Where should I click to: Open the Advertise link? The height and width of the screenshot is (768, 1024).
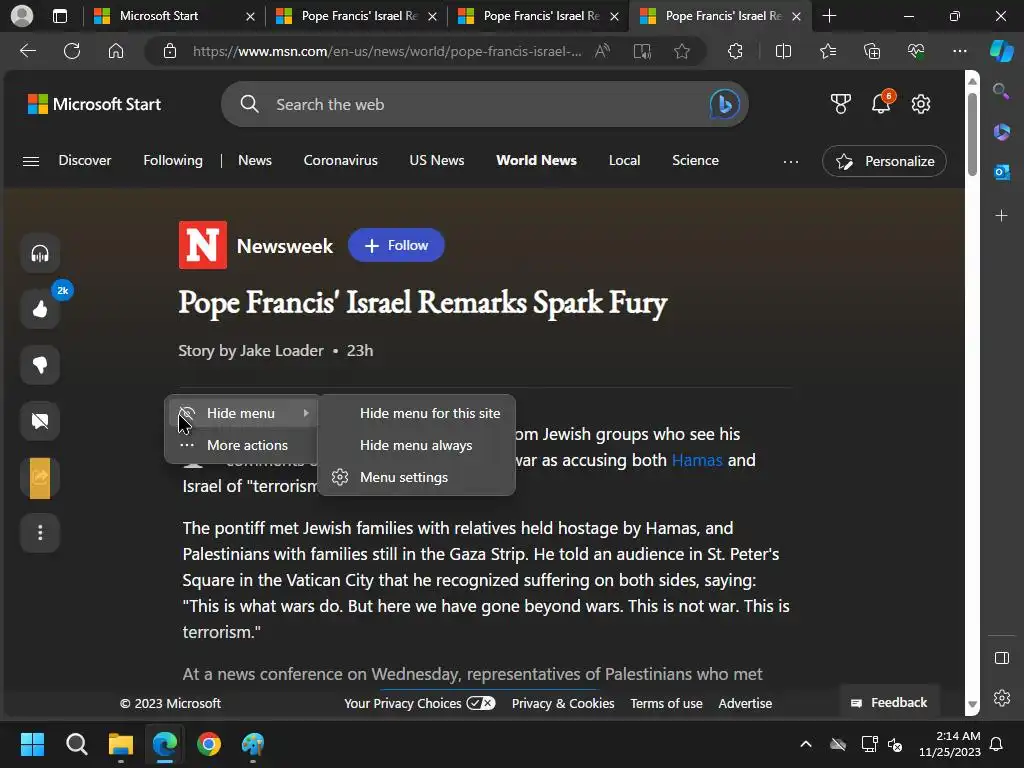point(745,703)
